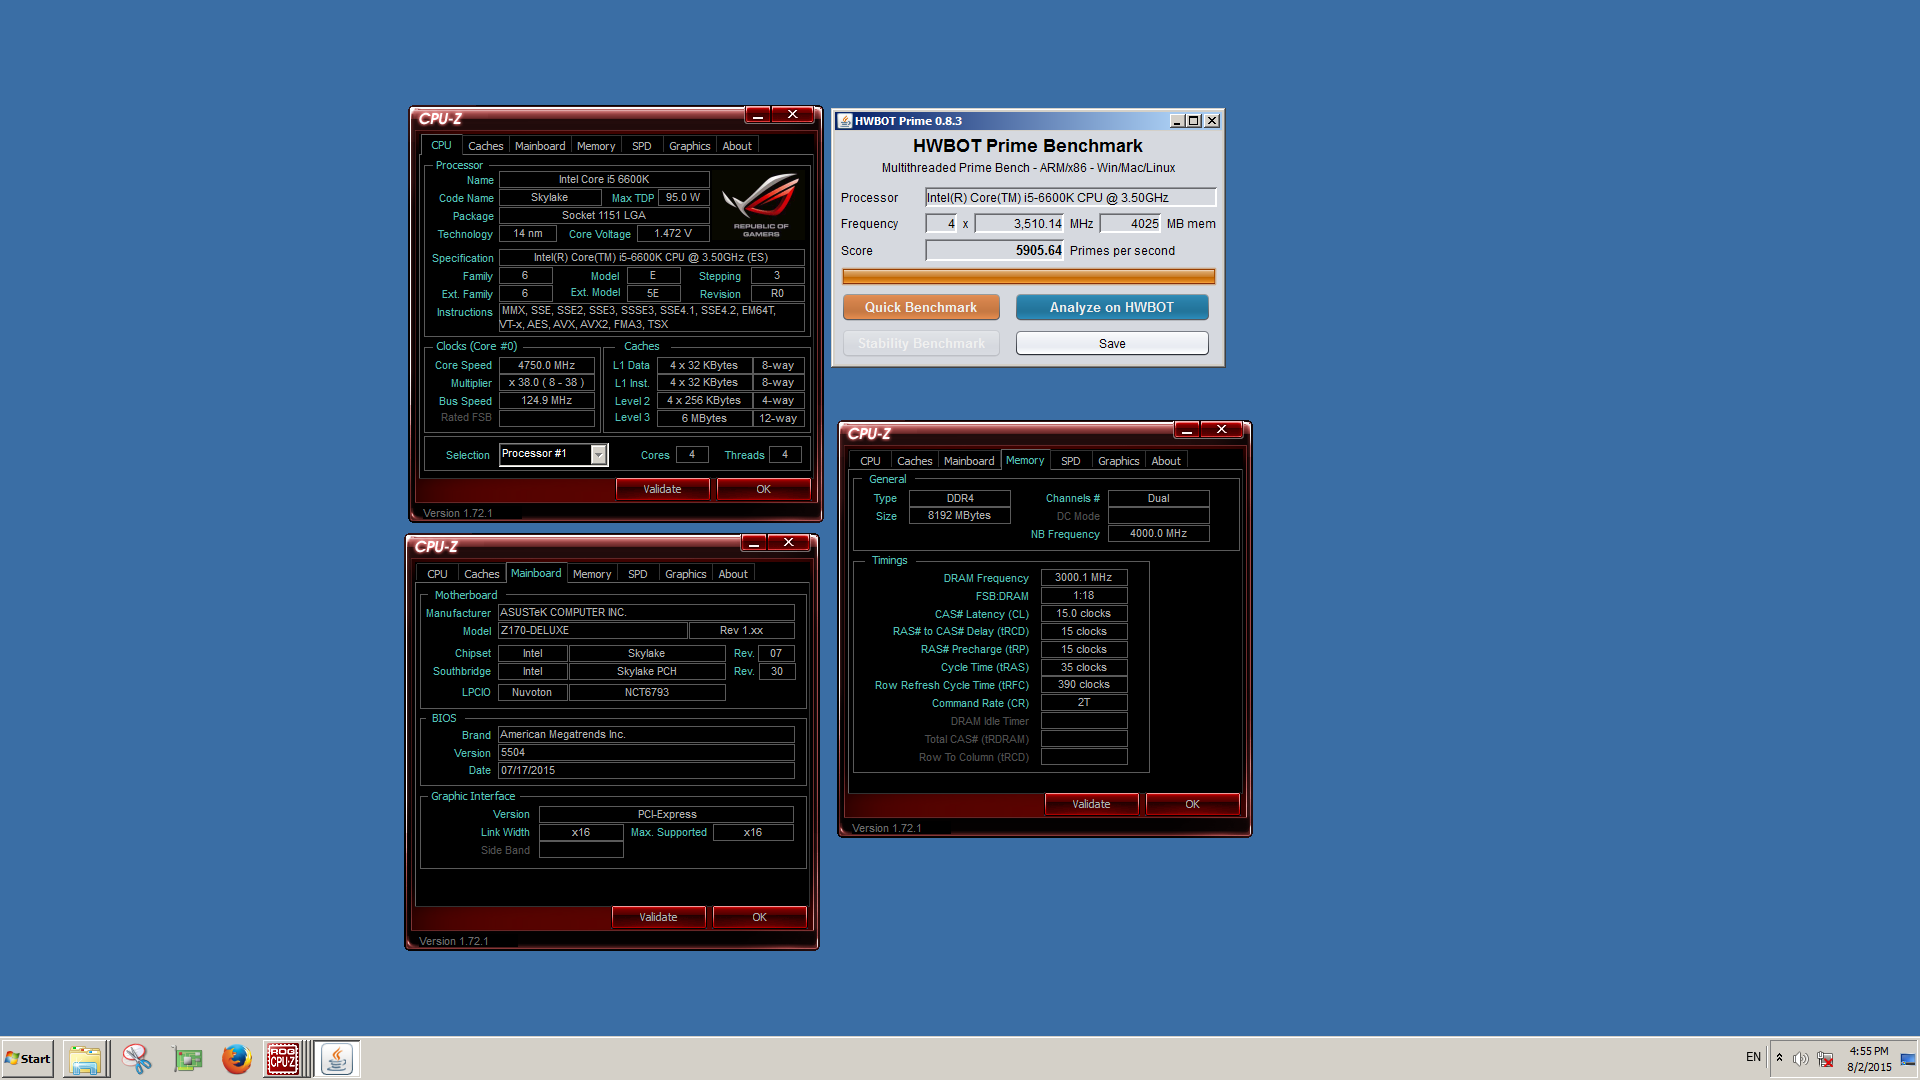Open Graphics tab in Memory window
Viewport: 1920px width, 1080px height.
tap(1119, 461)
